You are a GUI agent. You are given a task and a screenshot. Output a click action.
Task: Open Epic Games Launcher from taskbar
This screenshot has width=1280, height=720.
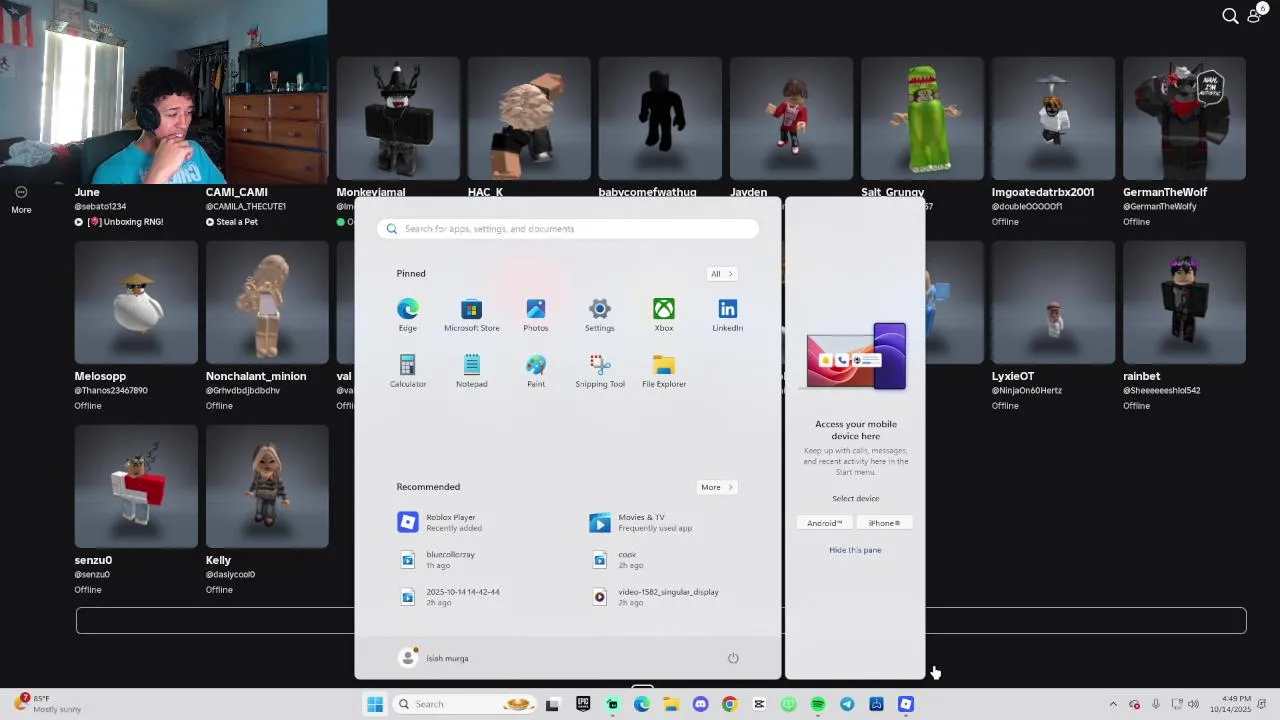pos(583,704)
